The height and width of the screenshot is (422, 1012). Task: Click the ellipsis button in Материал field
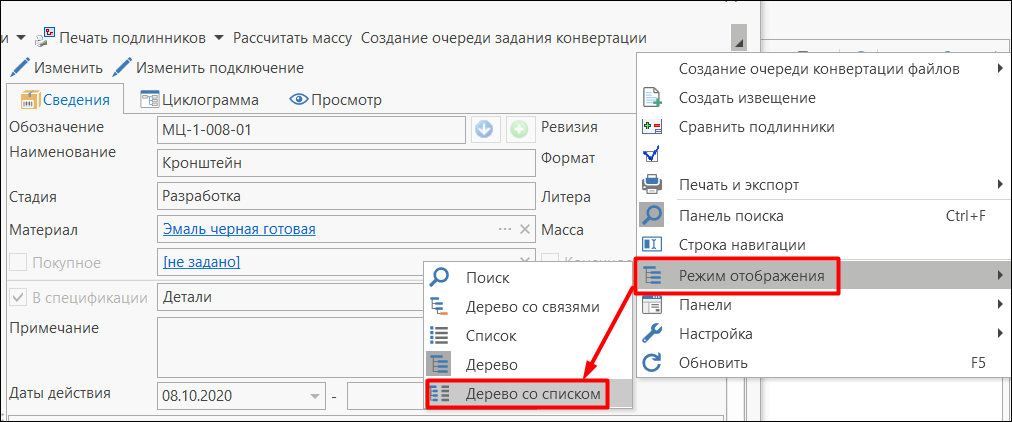click(505, 229)
